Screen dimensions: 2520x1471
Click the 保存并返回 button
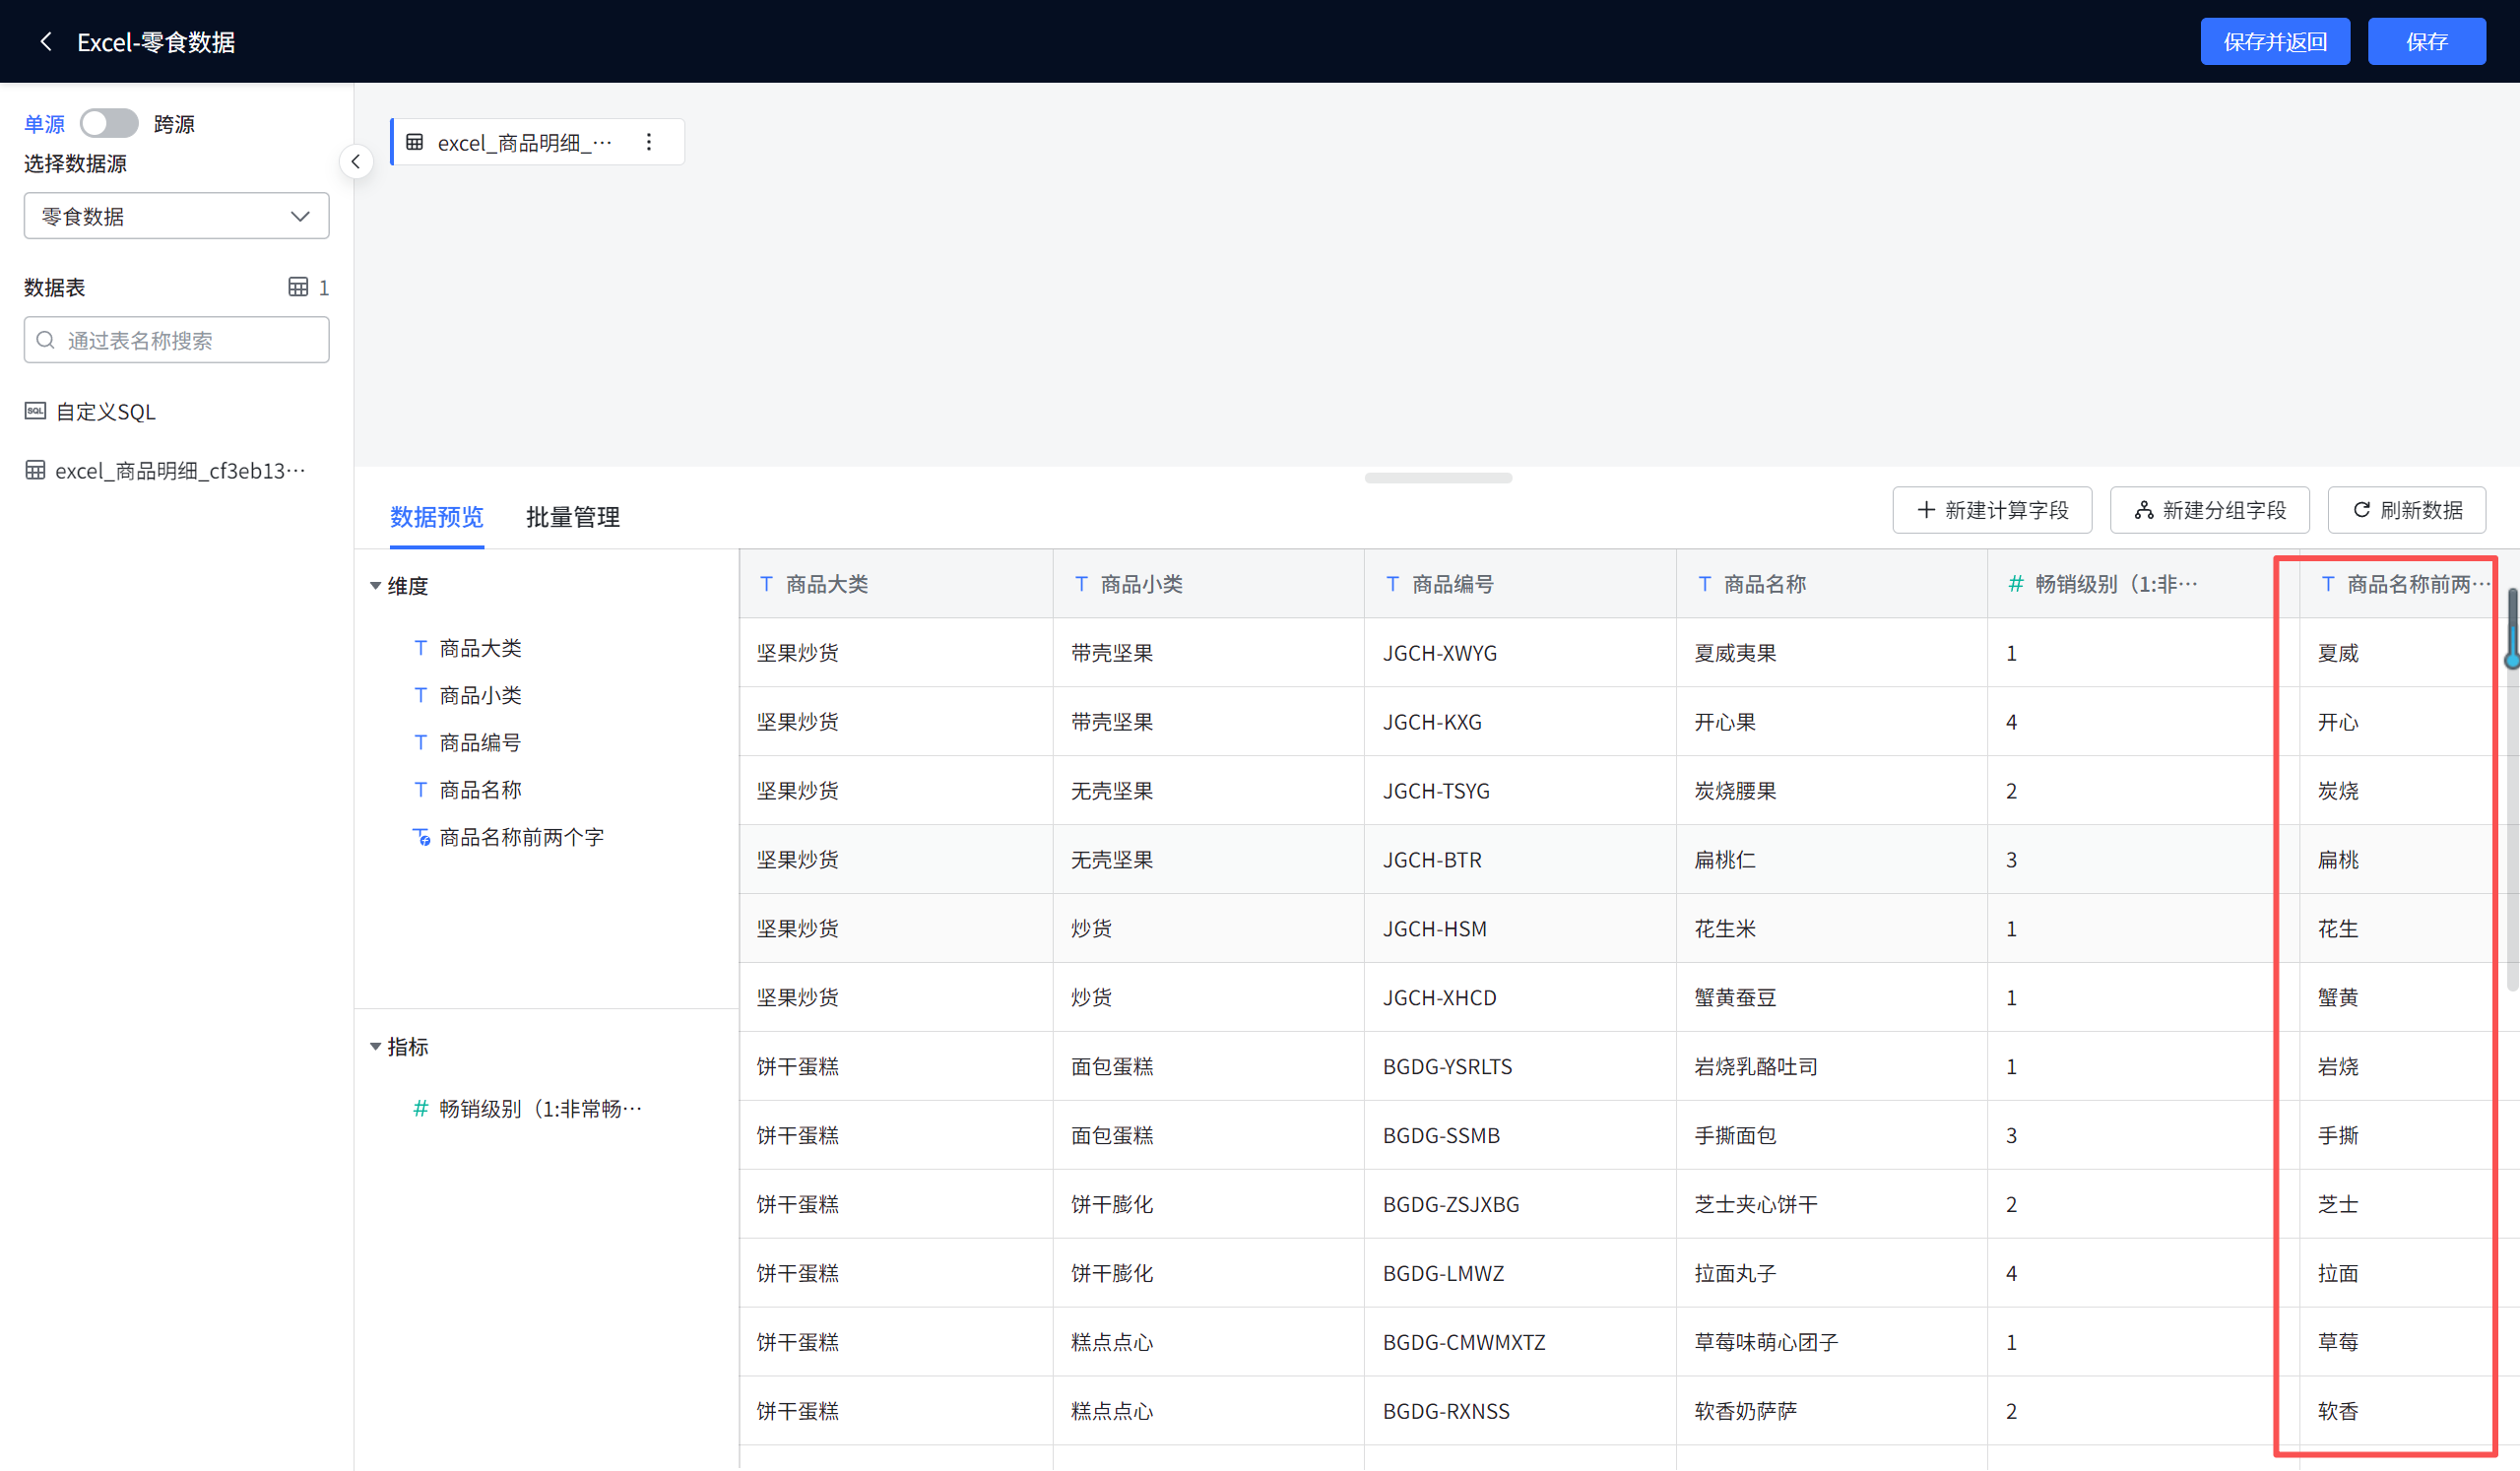tap(2274, 41)
